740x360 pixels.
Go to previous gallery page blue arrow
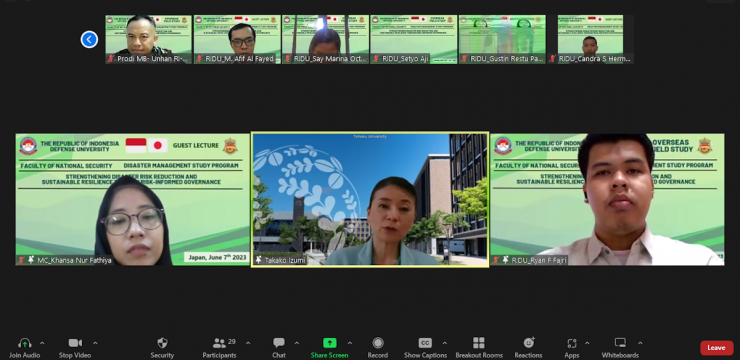click(89, 40)
